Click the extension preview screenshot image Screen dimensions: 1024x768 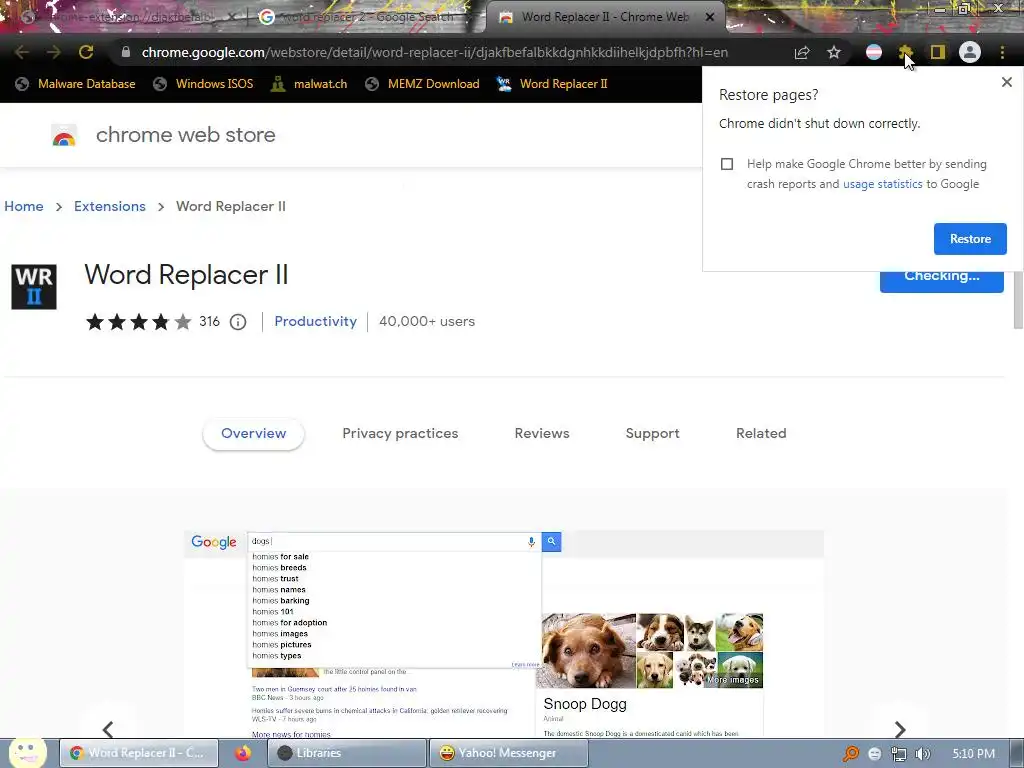coord(504,634)
